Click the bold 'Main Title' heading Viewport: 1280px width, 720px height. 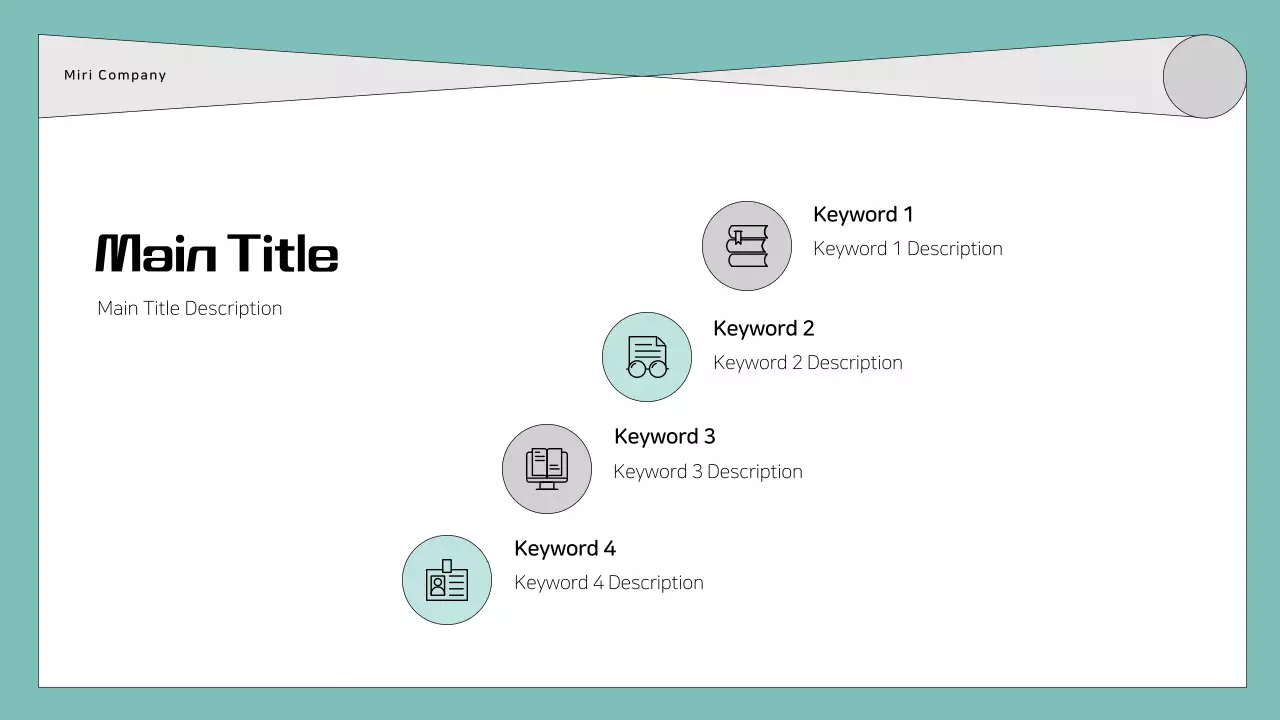pos(217,253)
